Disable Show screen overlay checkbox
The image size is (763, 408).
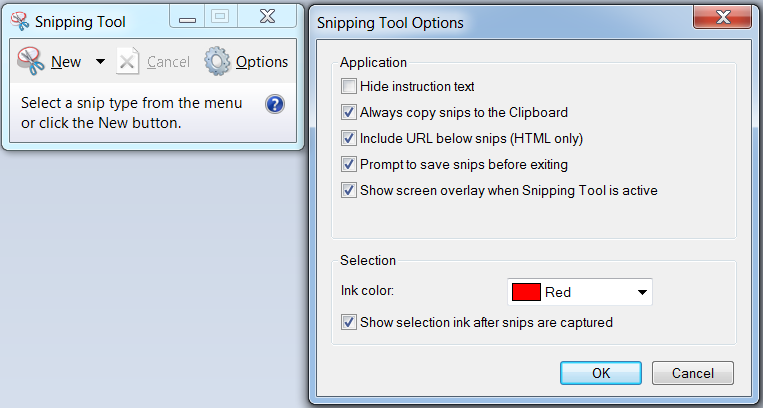(x=349, y=190)
